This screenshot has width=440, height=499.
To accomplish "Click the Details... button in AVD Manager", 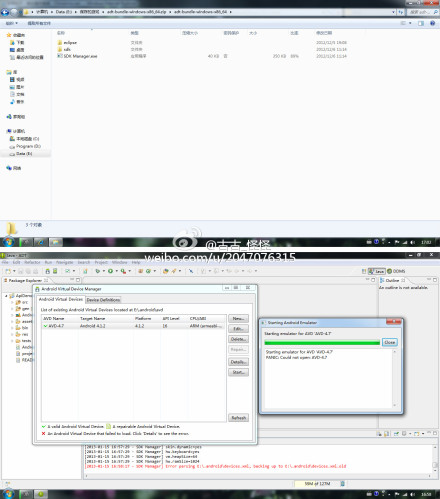I will coord(238,362).
